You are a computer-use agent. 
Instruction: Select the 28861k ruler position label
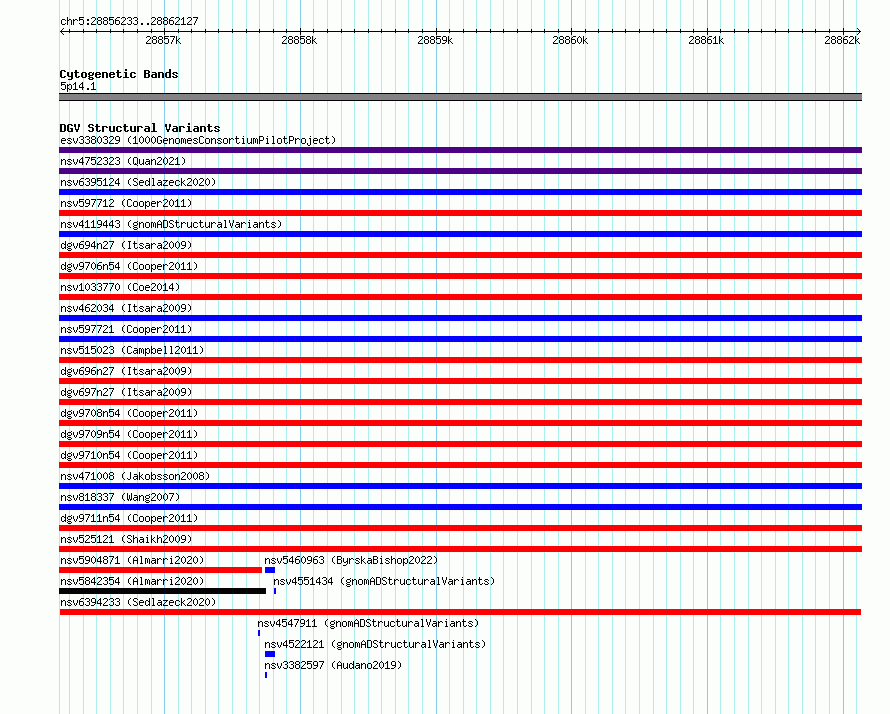[x=706, y=41]
